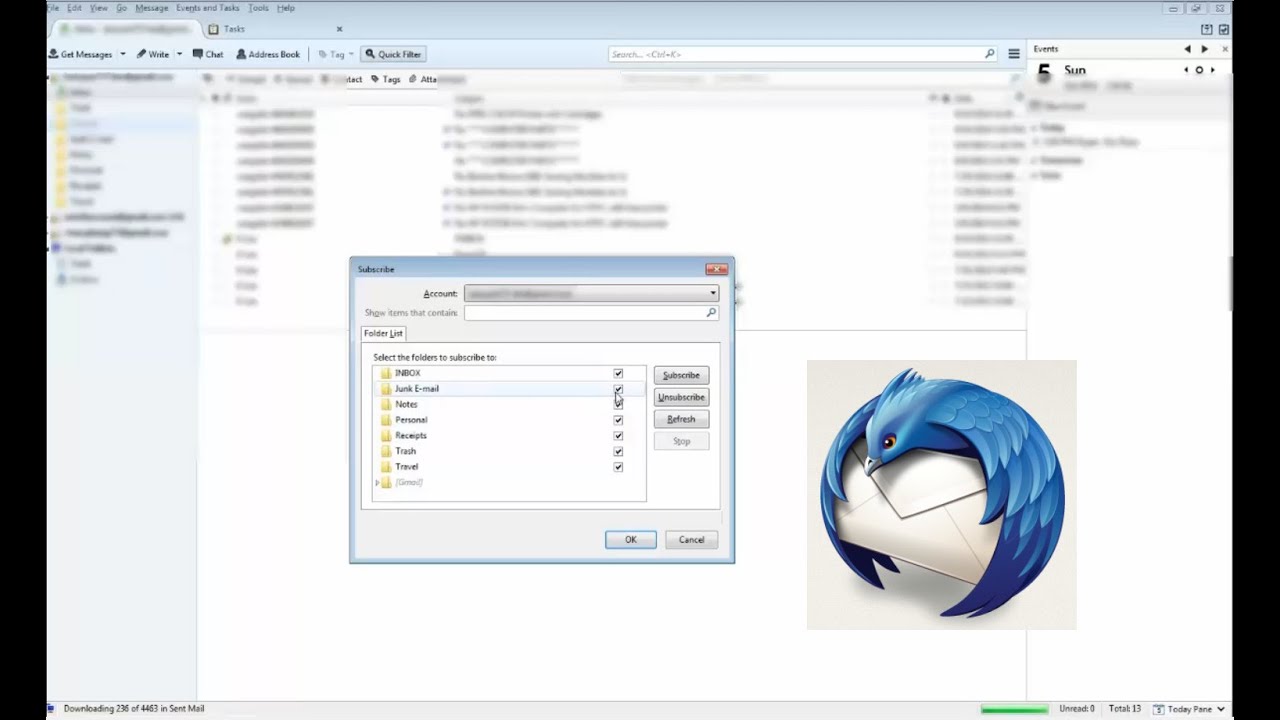The width and height of the screenshot is (1280, 720).
Task: Click the Tags quick filter icon
Action: pos(385,79)
